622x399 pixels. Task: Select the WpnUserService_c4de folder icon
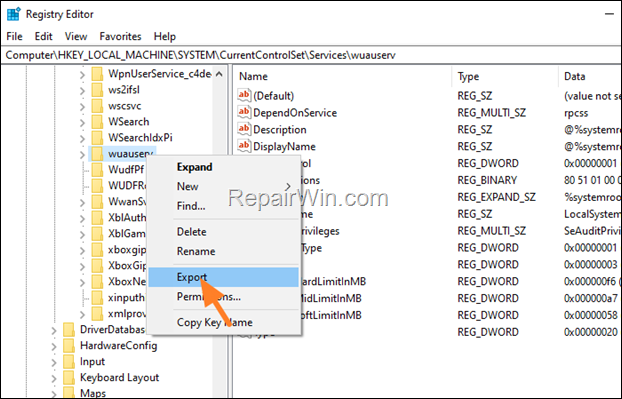(97, 74)
